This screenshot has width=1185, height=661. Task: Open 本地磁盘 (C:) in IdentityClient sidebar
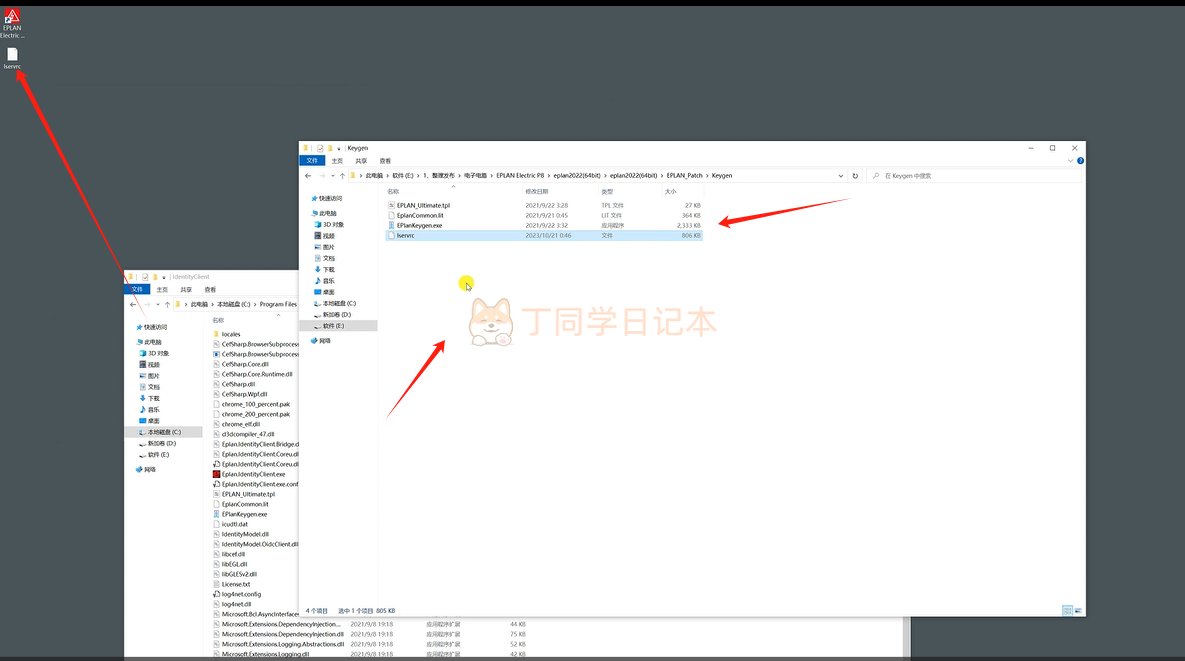click(x=164, y=432)
